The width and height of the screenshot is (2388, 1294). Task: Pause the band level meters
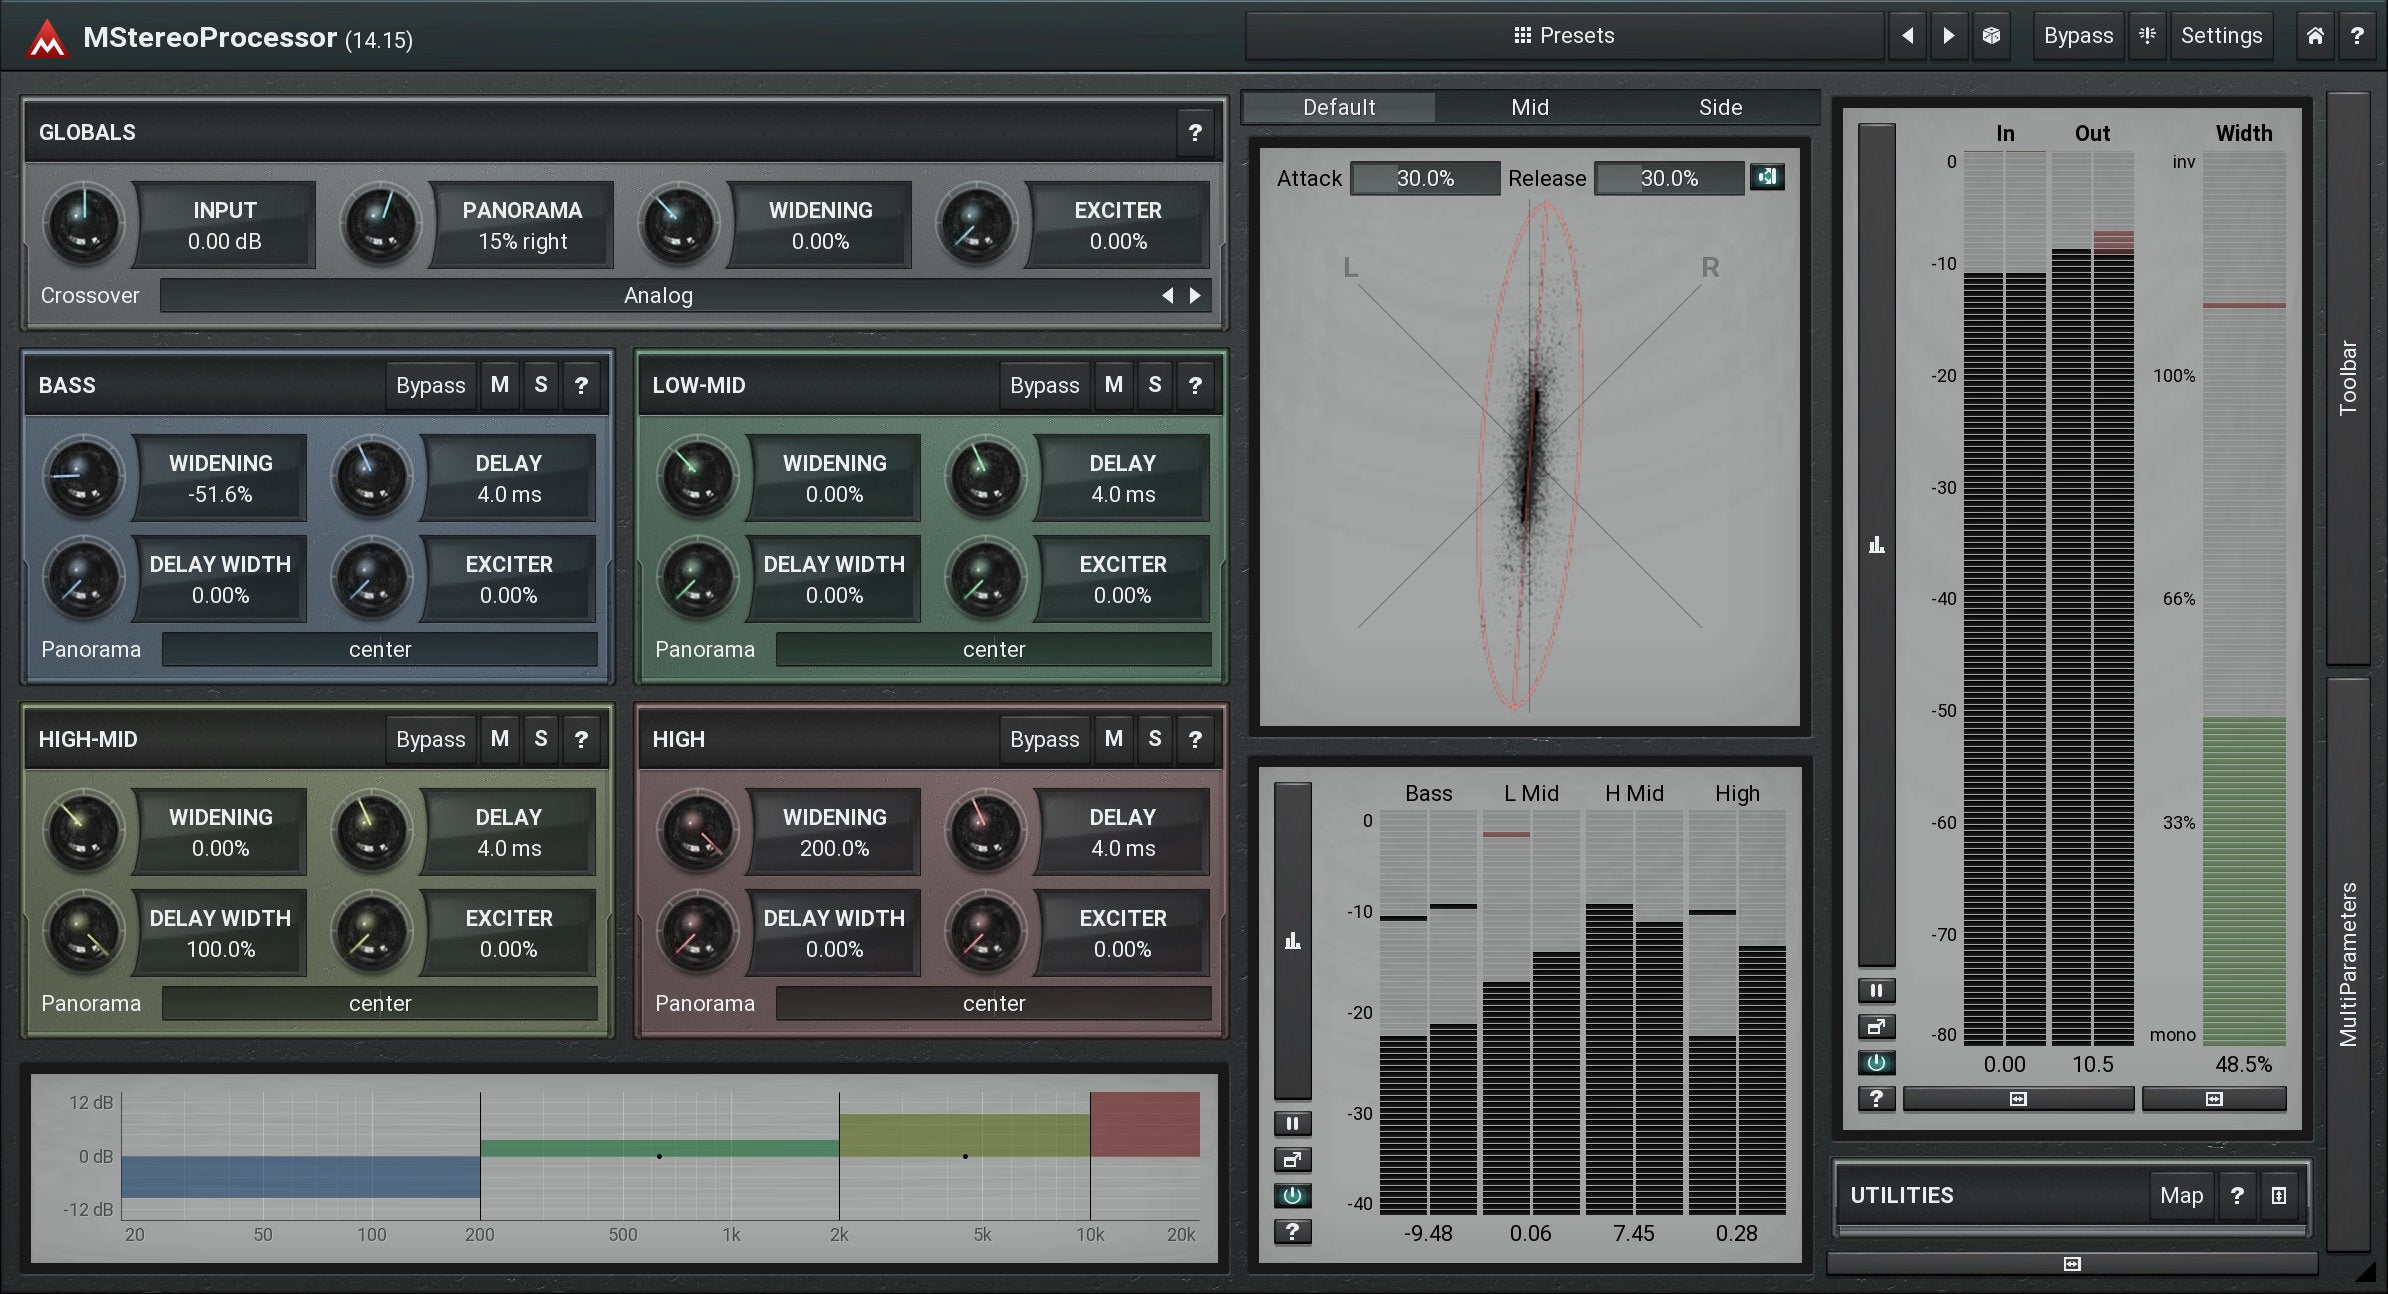1292,1124
